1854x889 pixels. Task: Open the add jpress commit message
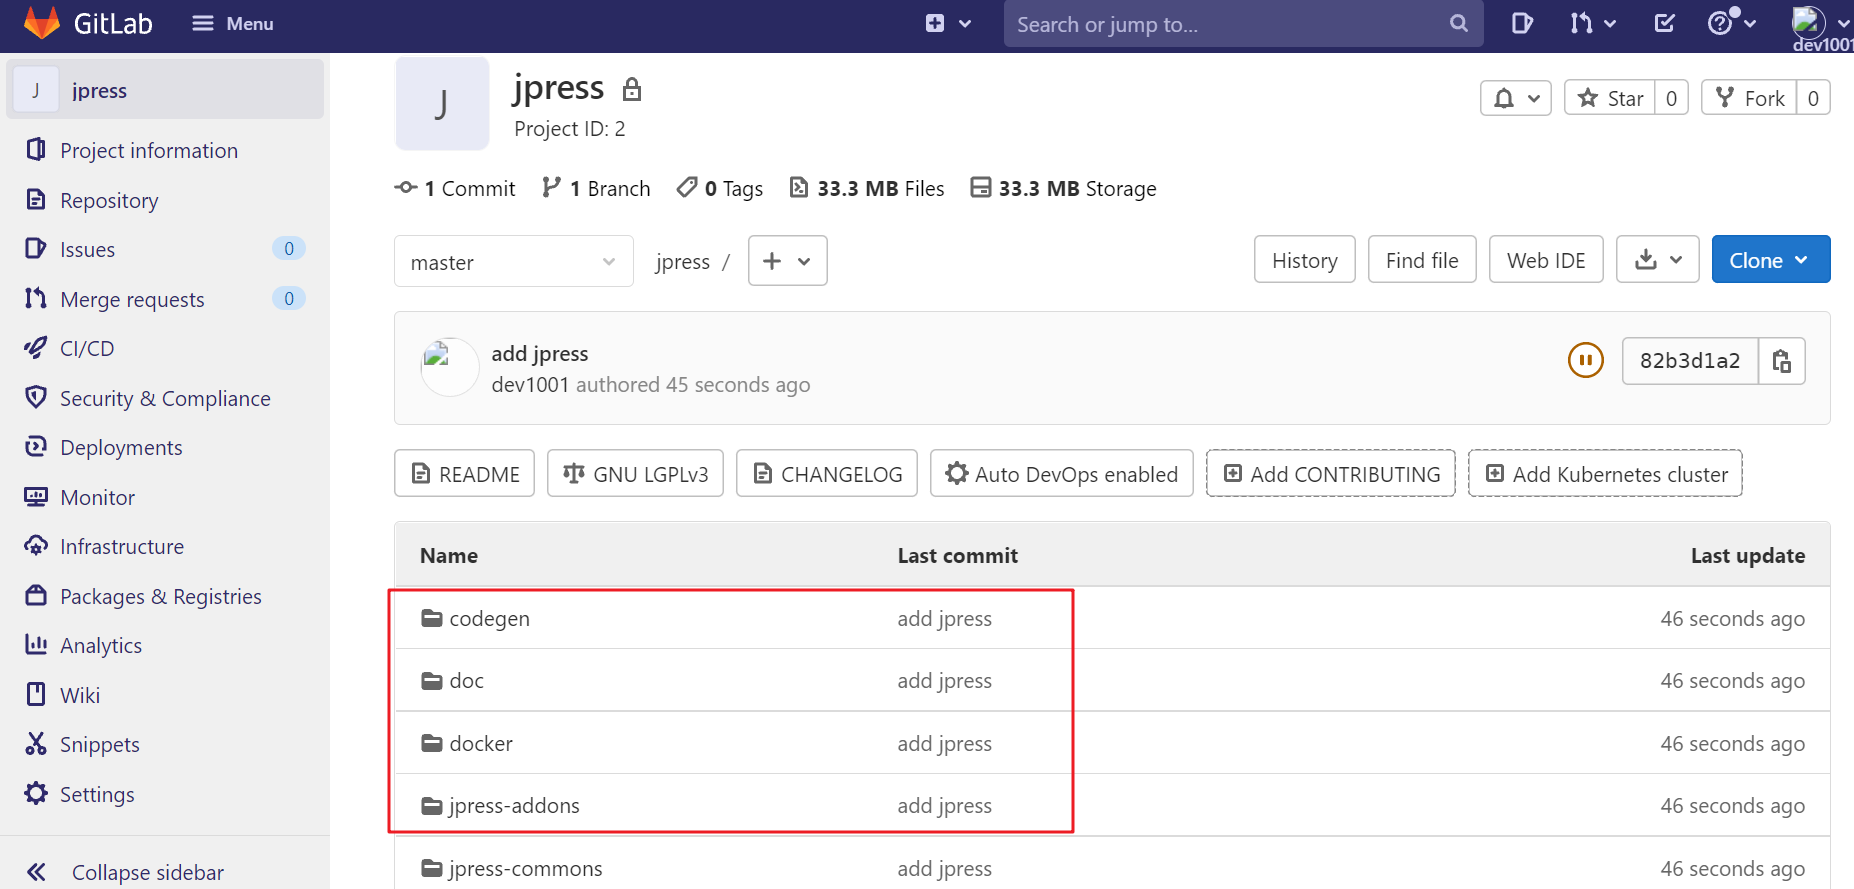[x=540, y=353]
